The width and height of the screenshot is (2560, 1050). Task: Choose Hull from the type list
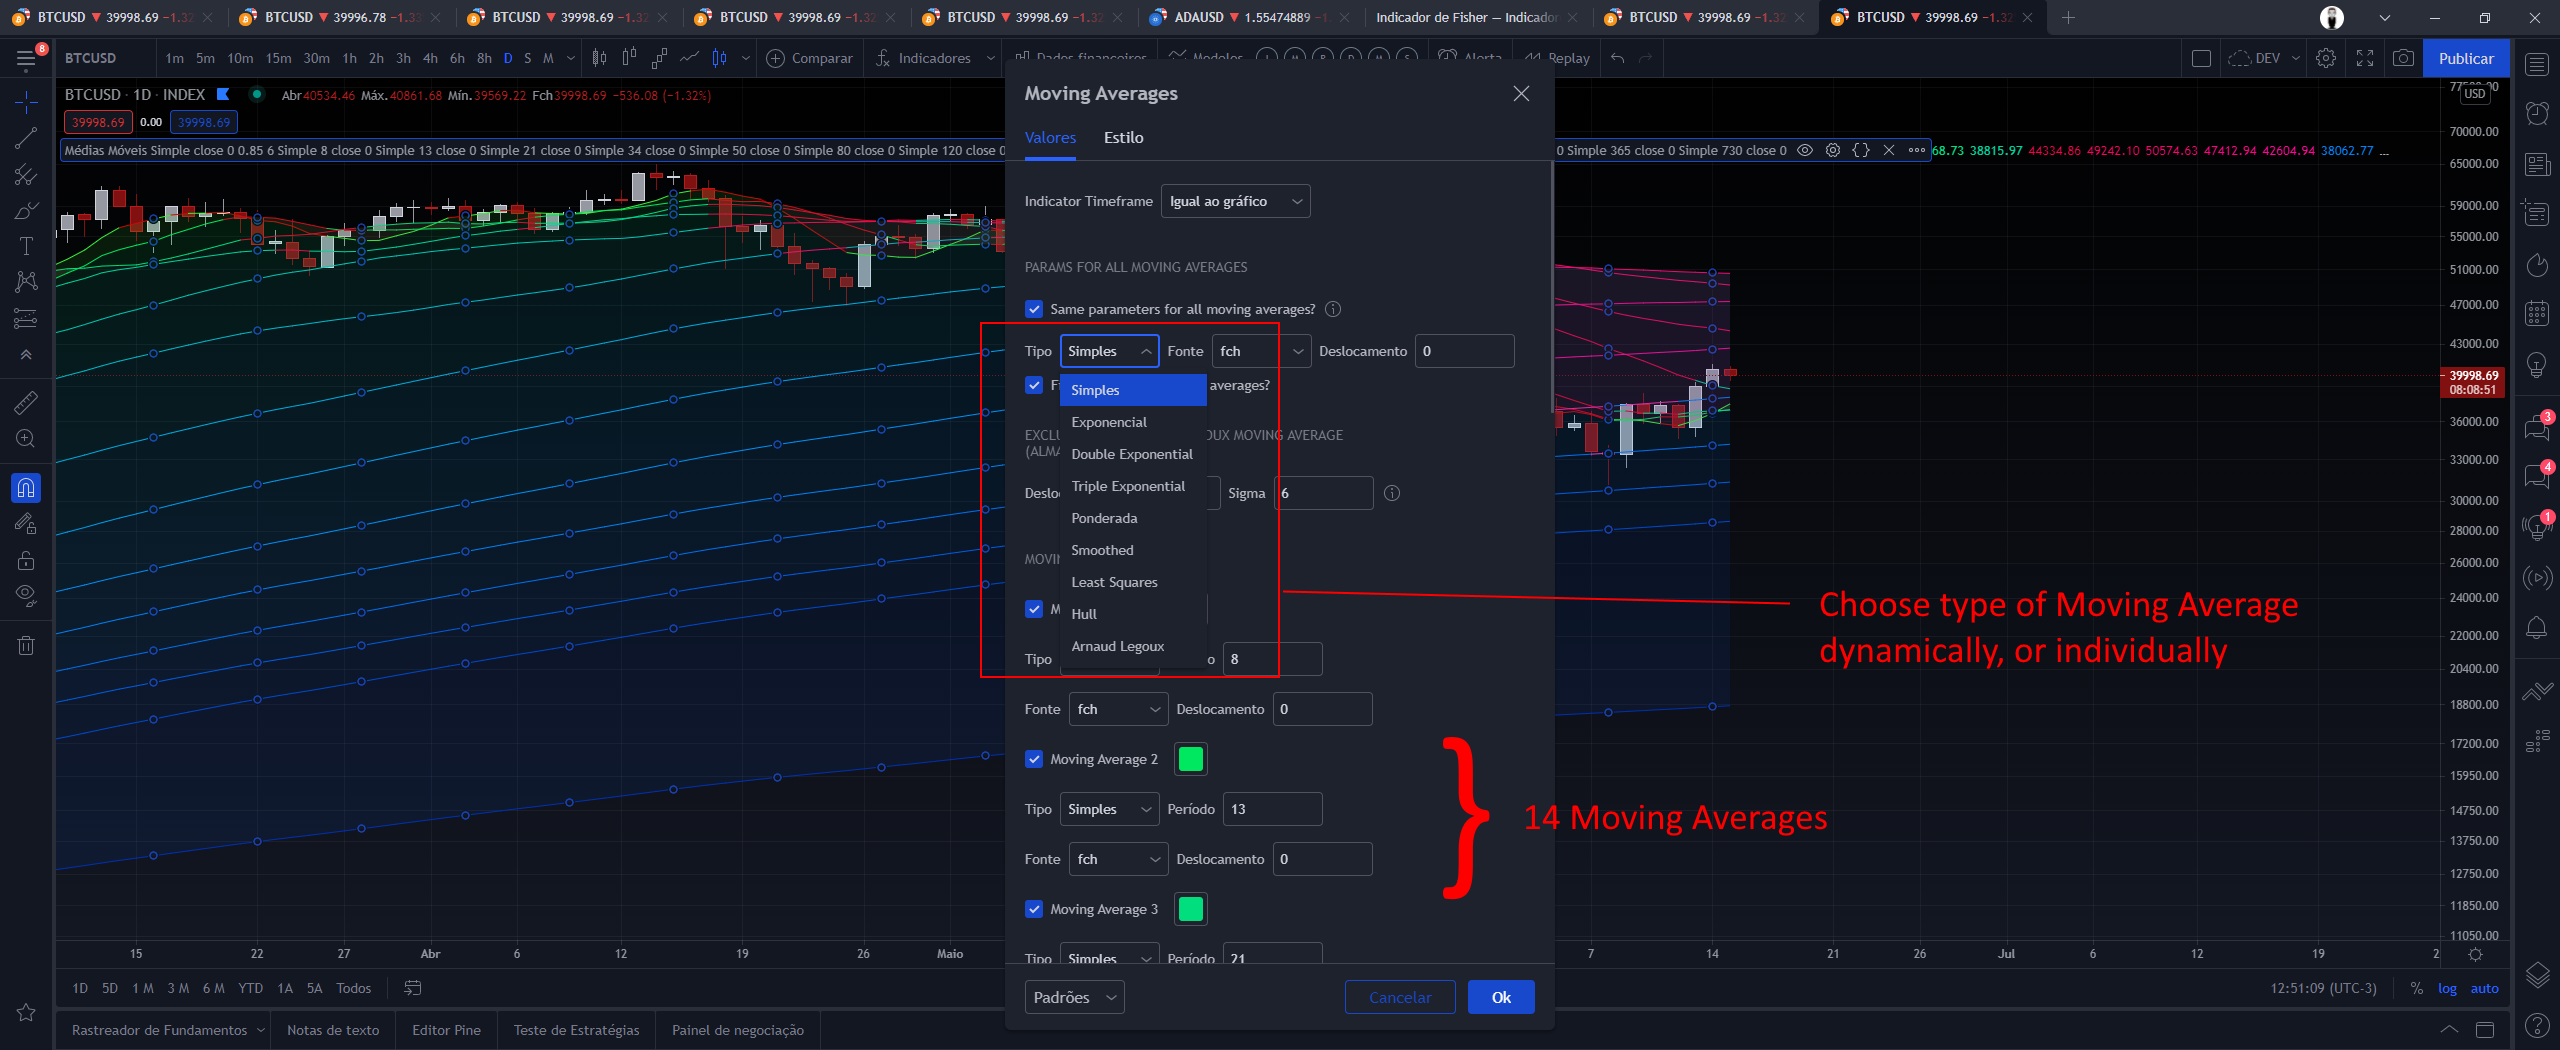(x=1133, y=614)
